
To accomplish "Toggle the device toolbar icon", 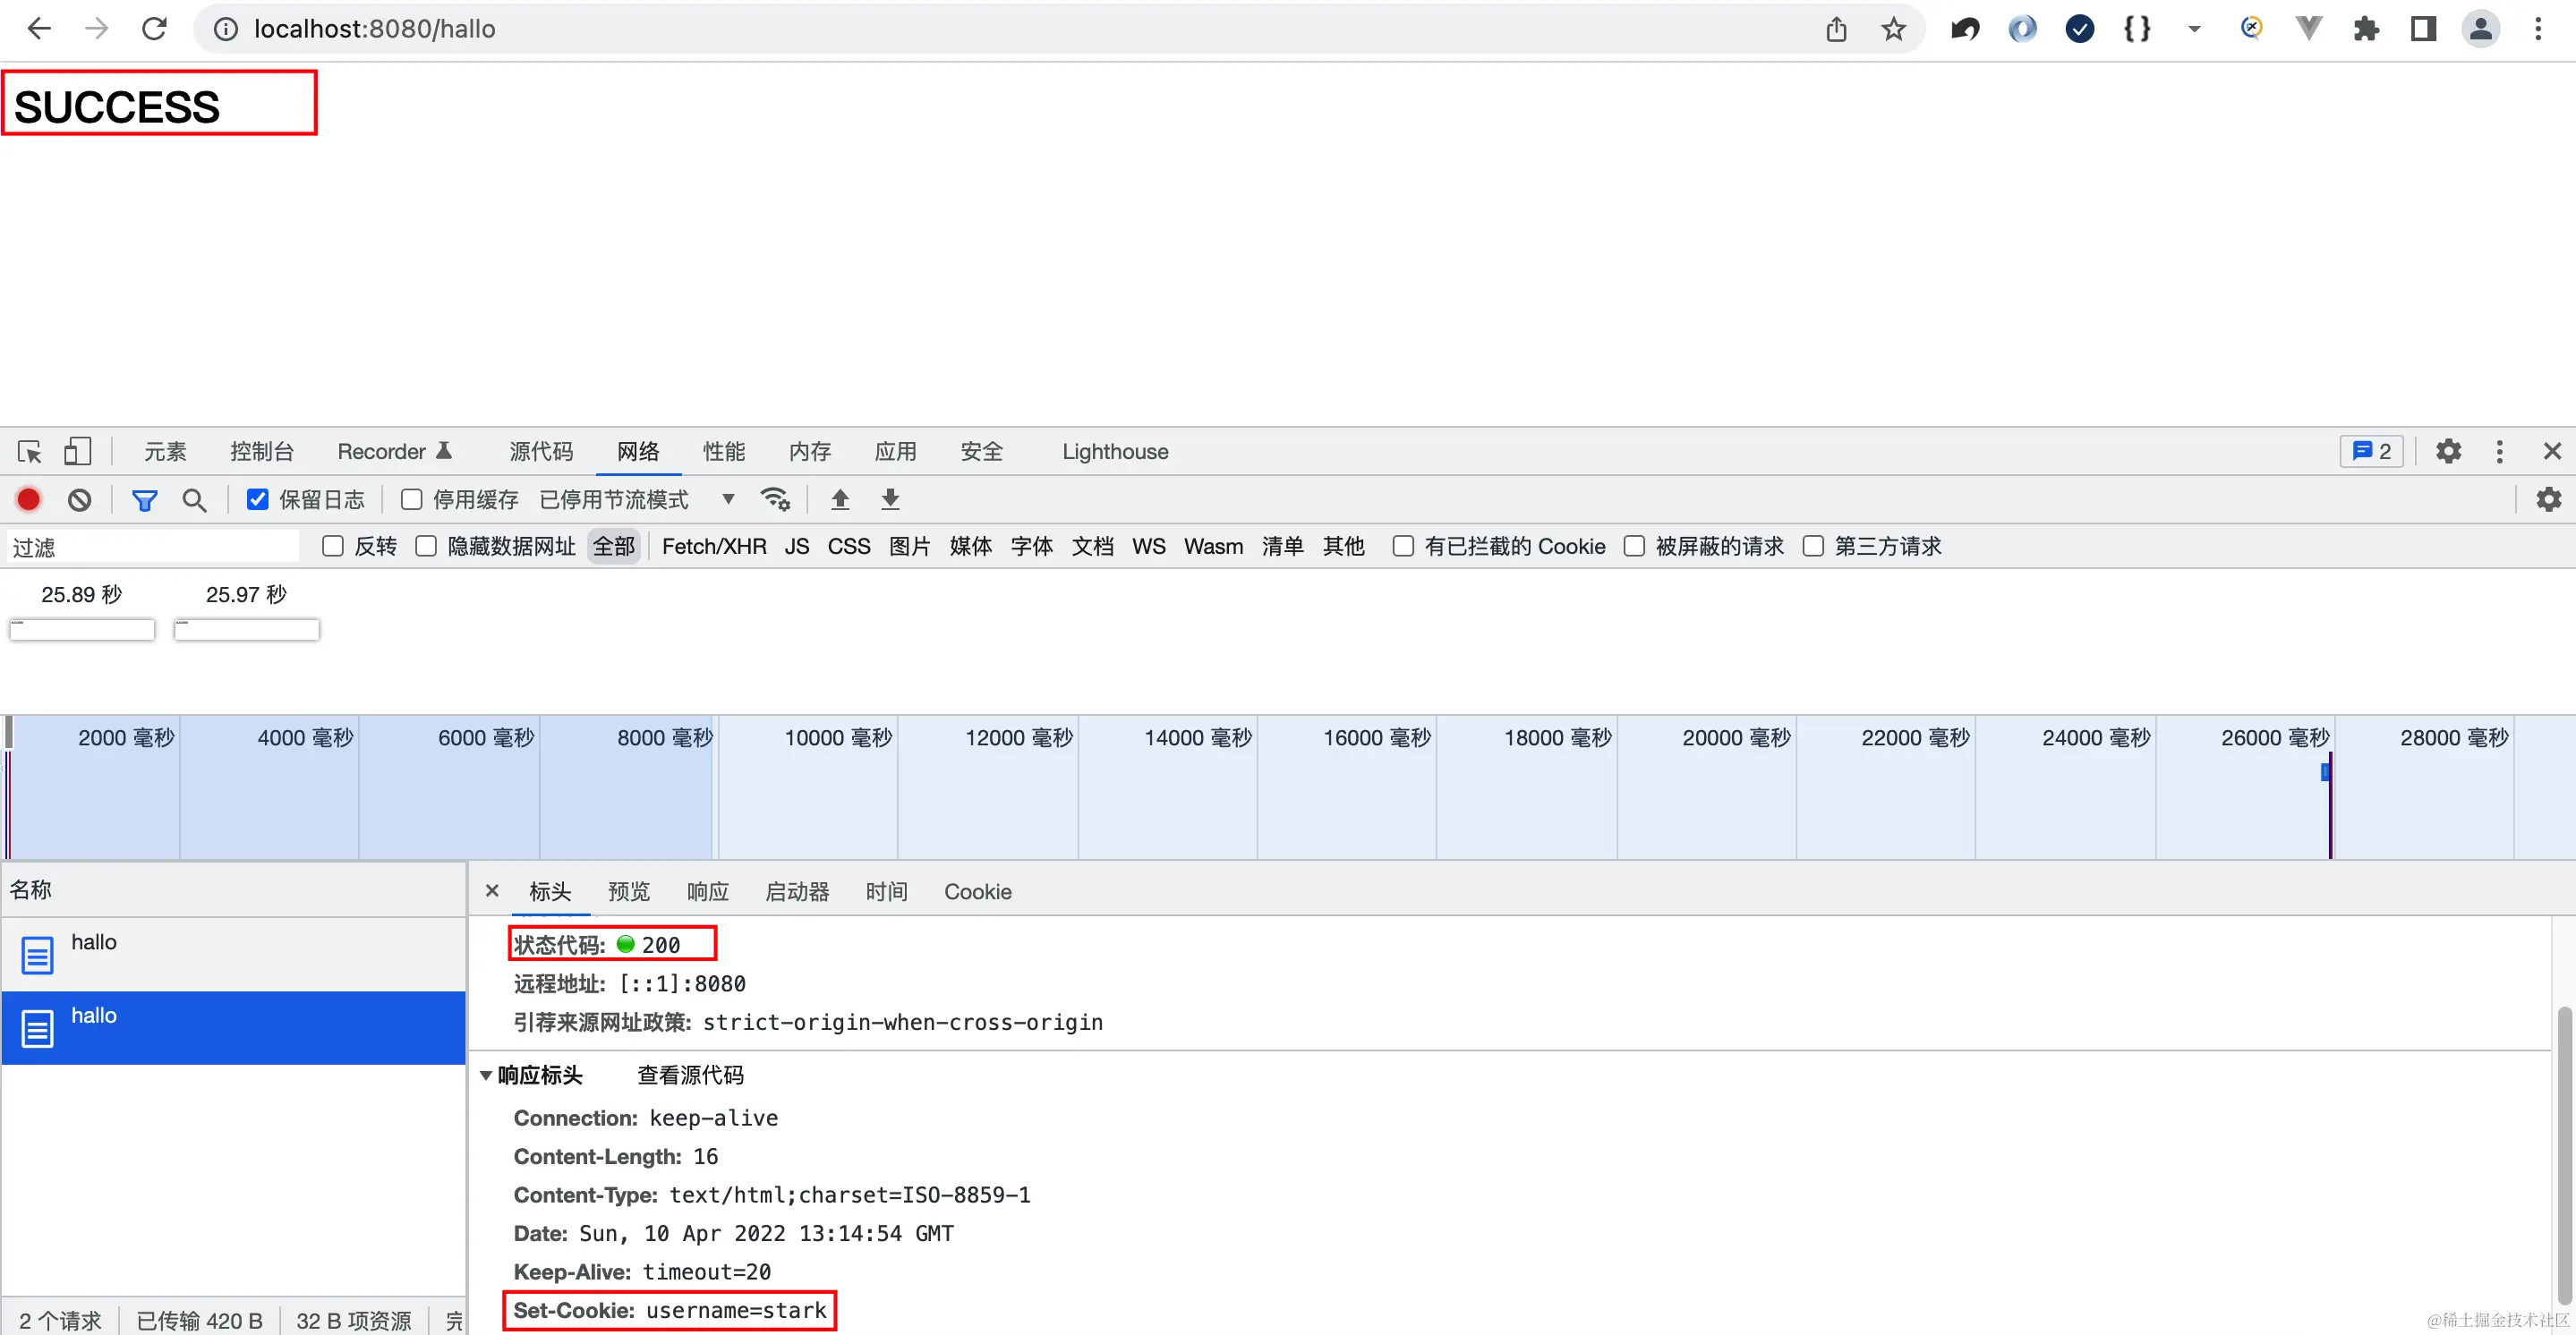I will 77,452.
